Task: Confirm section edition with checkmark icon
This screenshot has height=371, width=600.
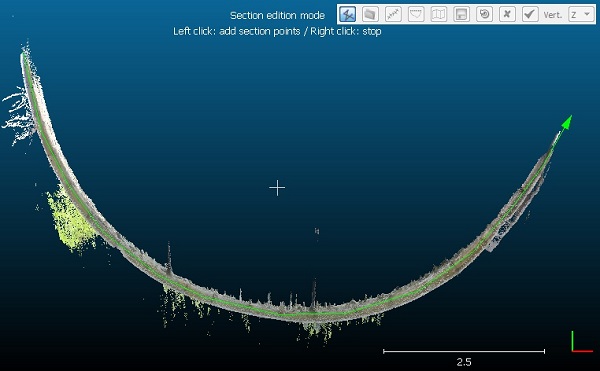Action: click(x=530, y=15)
